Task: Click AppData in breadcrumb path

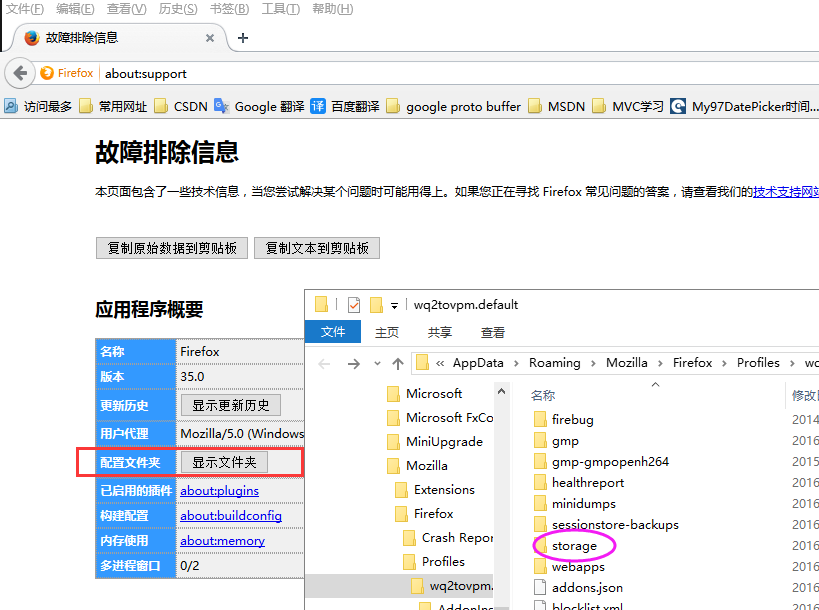Action: 478,363
